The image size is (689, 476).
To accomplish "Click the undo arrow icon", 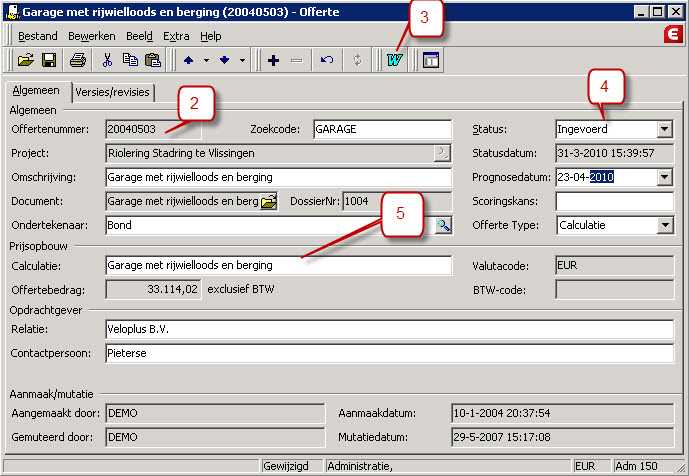I will click(326, 60).
